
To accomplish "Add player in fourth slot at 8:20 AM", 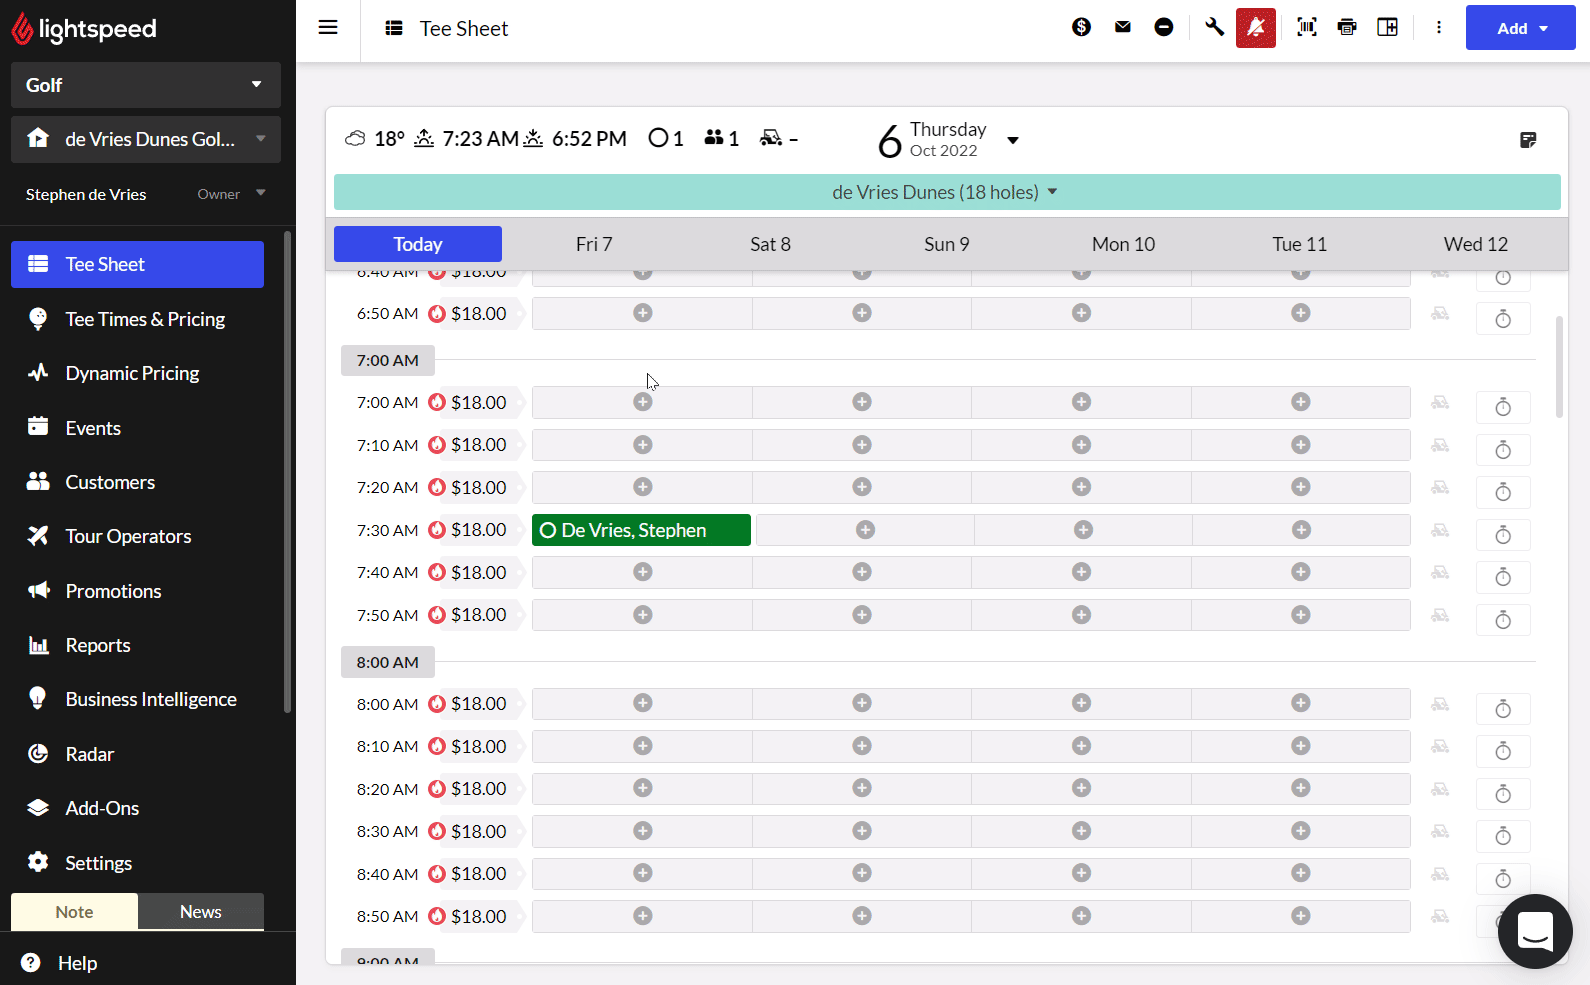I will [1301, 788].
